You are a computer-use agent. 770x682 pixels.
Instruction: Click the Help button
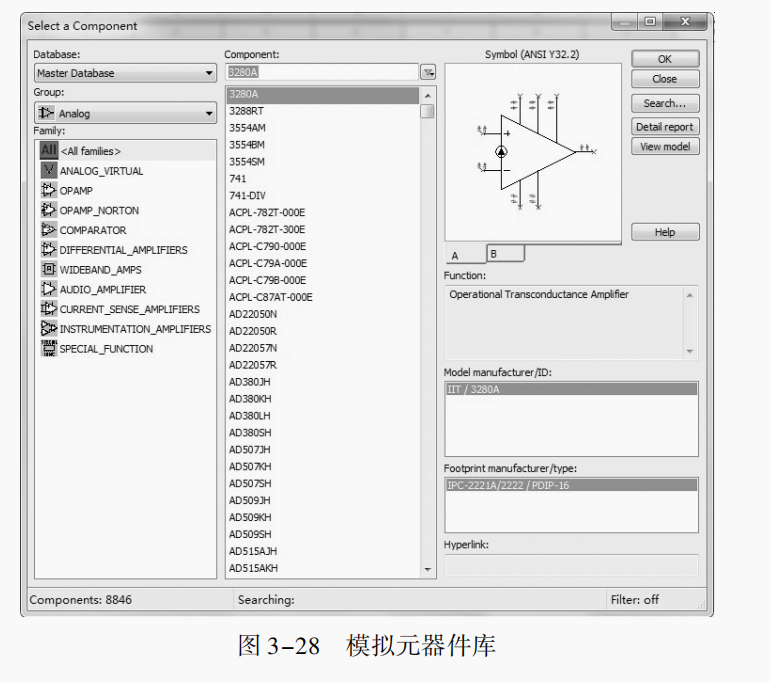click(665, 232)
